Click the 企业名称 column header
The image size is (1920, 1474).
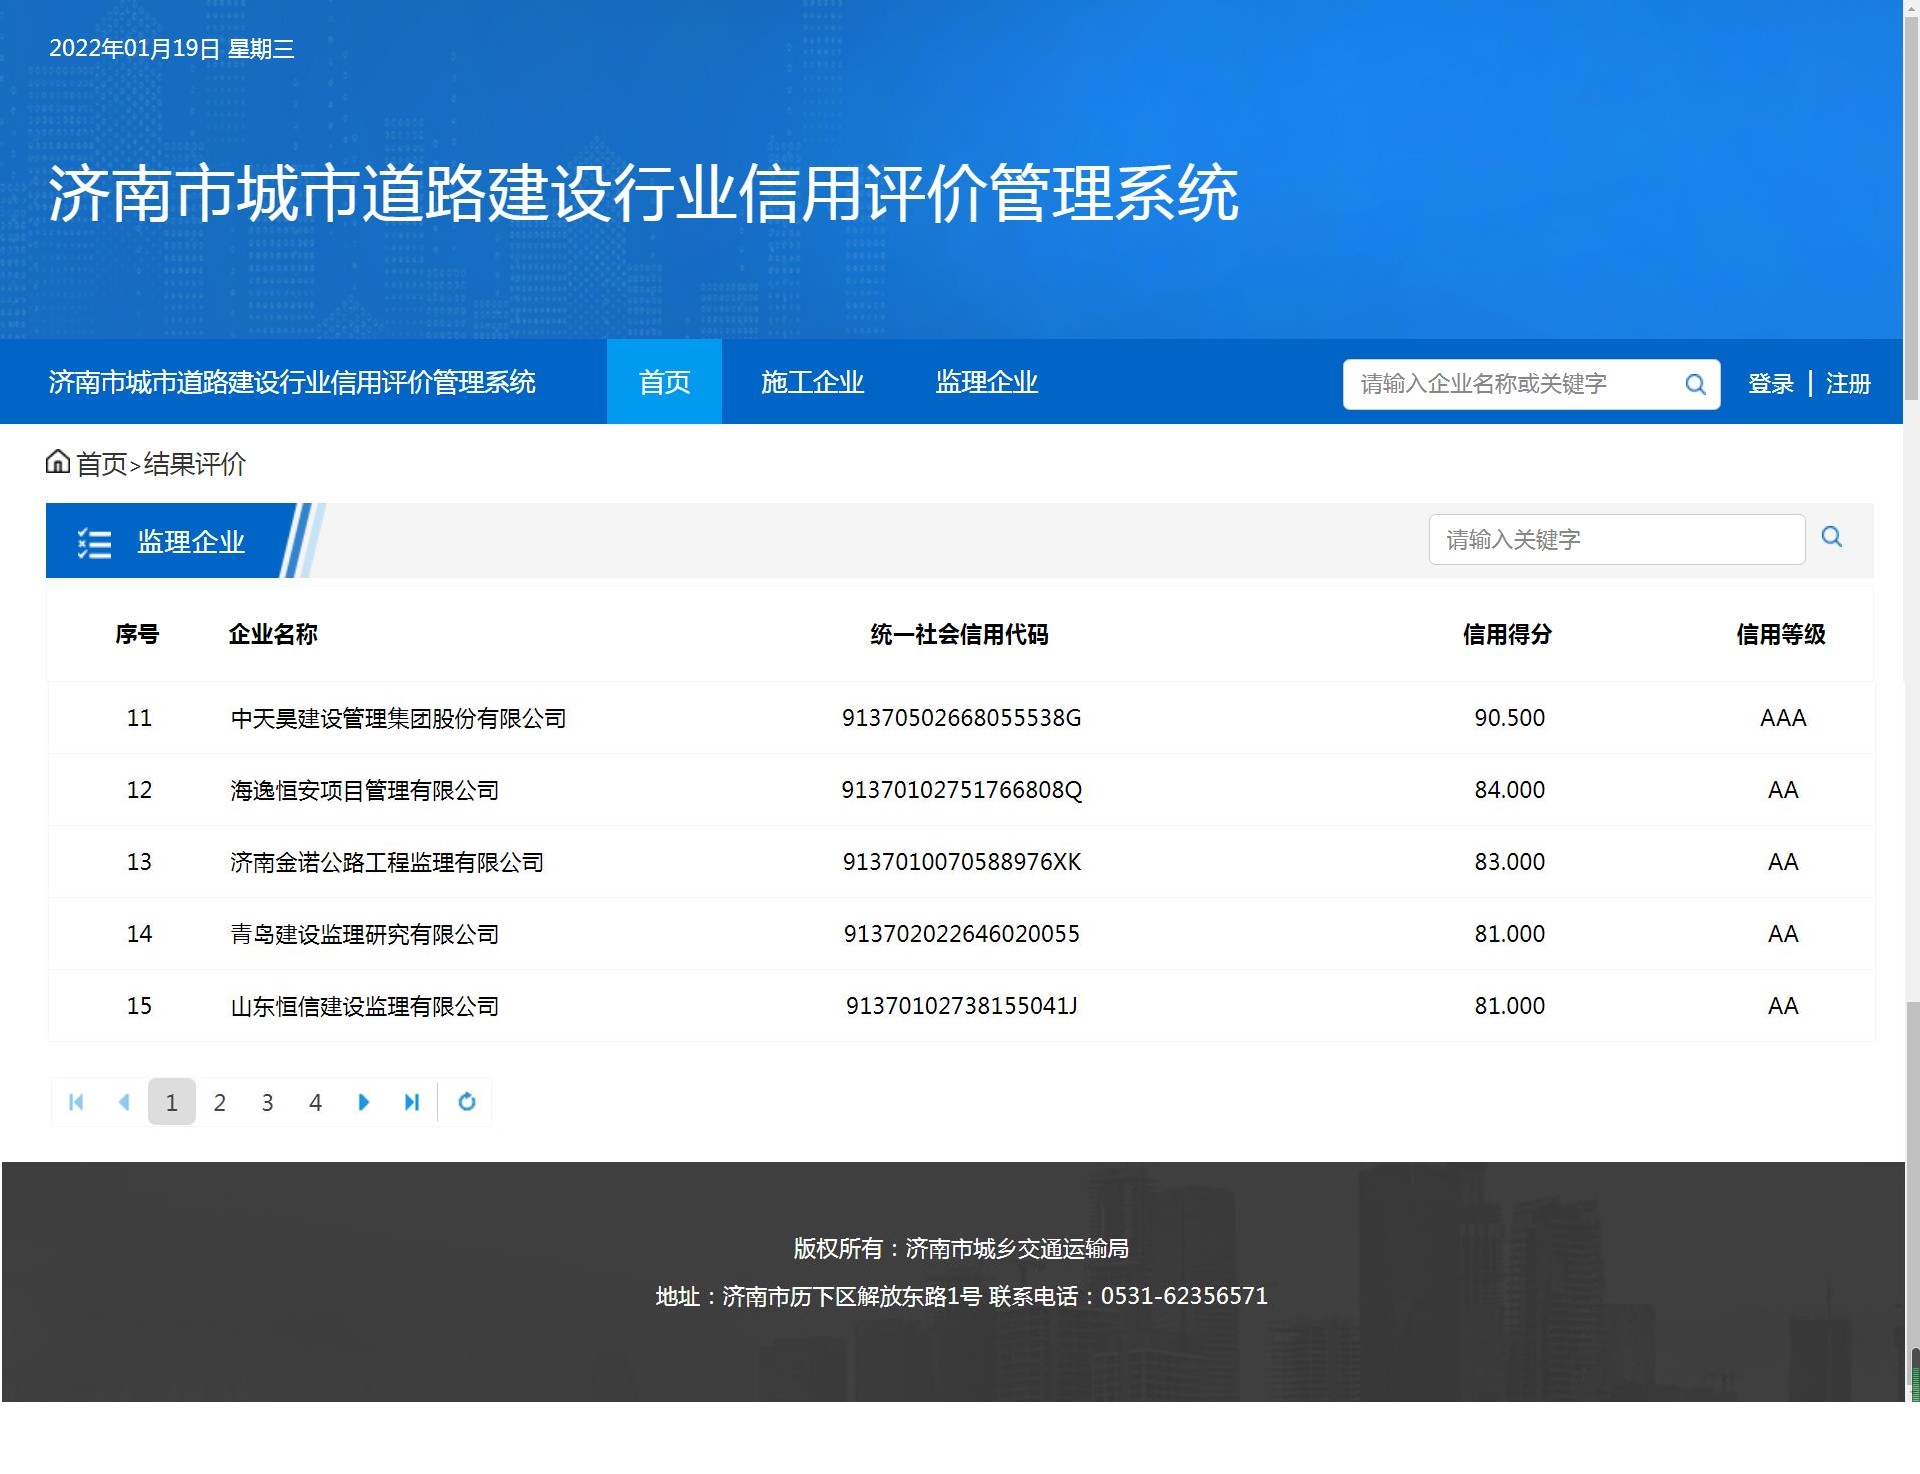tap(273, 634)
